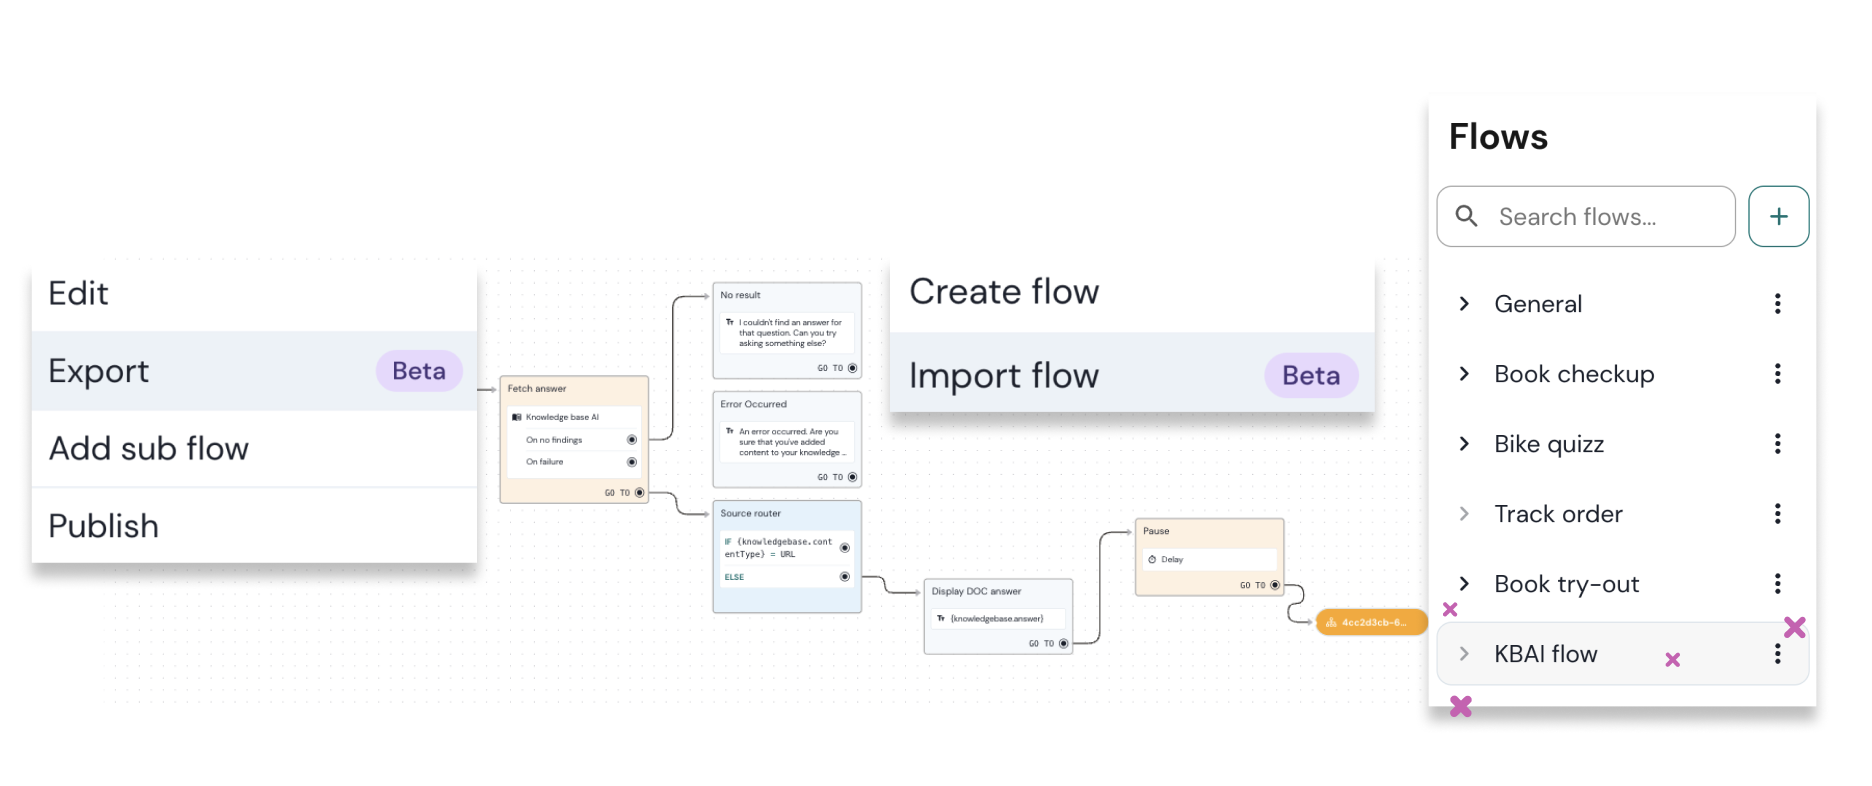Viewport: 1872px width, 786px height.
Task: Click the Knowledge base AI book icon
Action: pyautogui.click(x=517, y=417)
